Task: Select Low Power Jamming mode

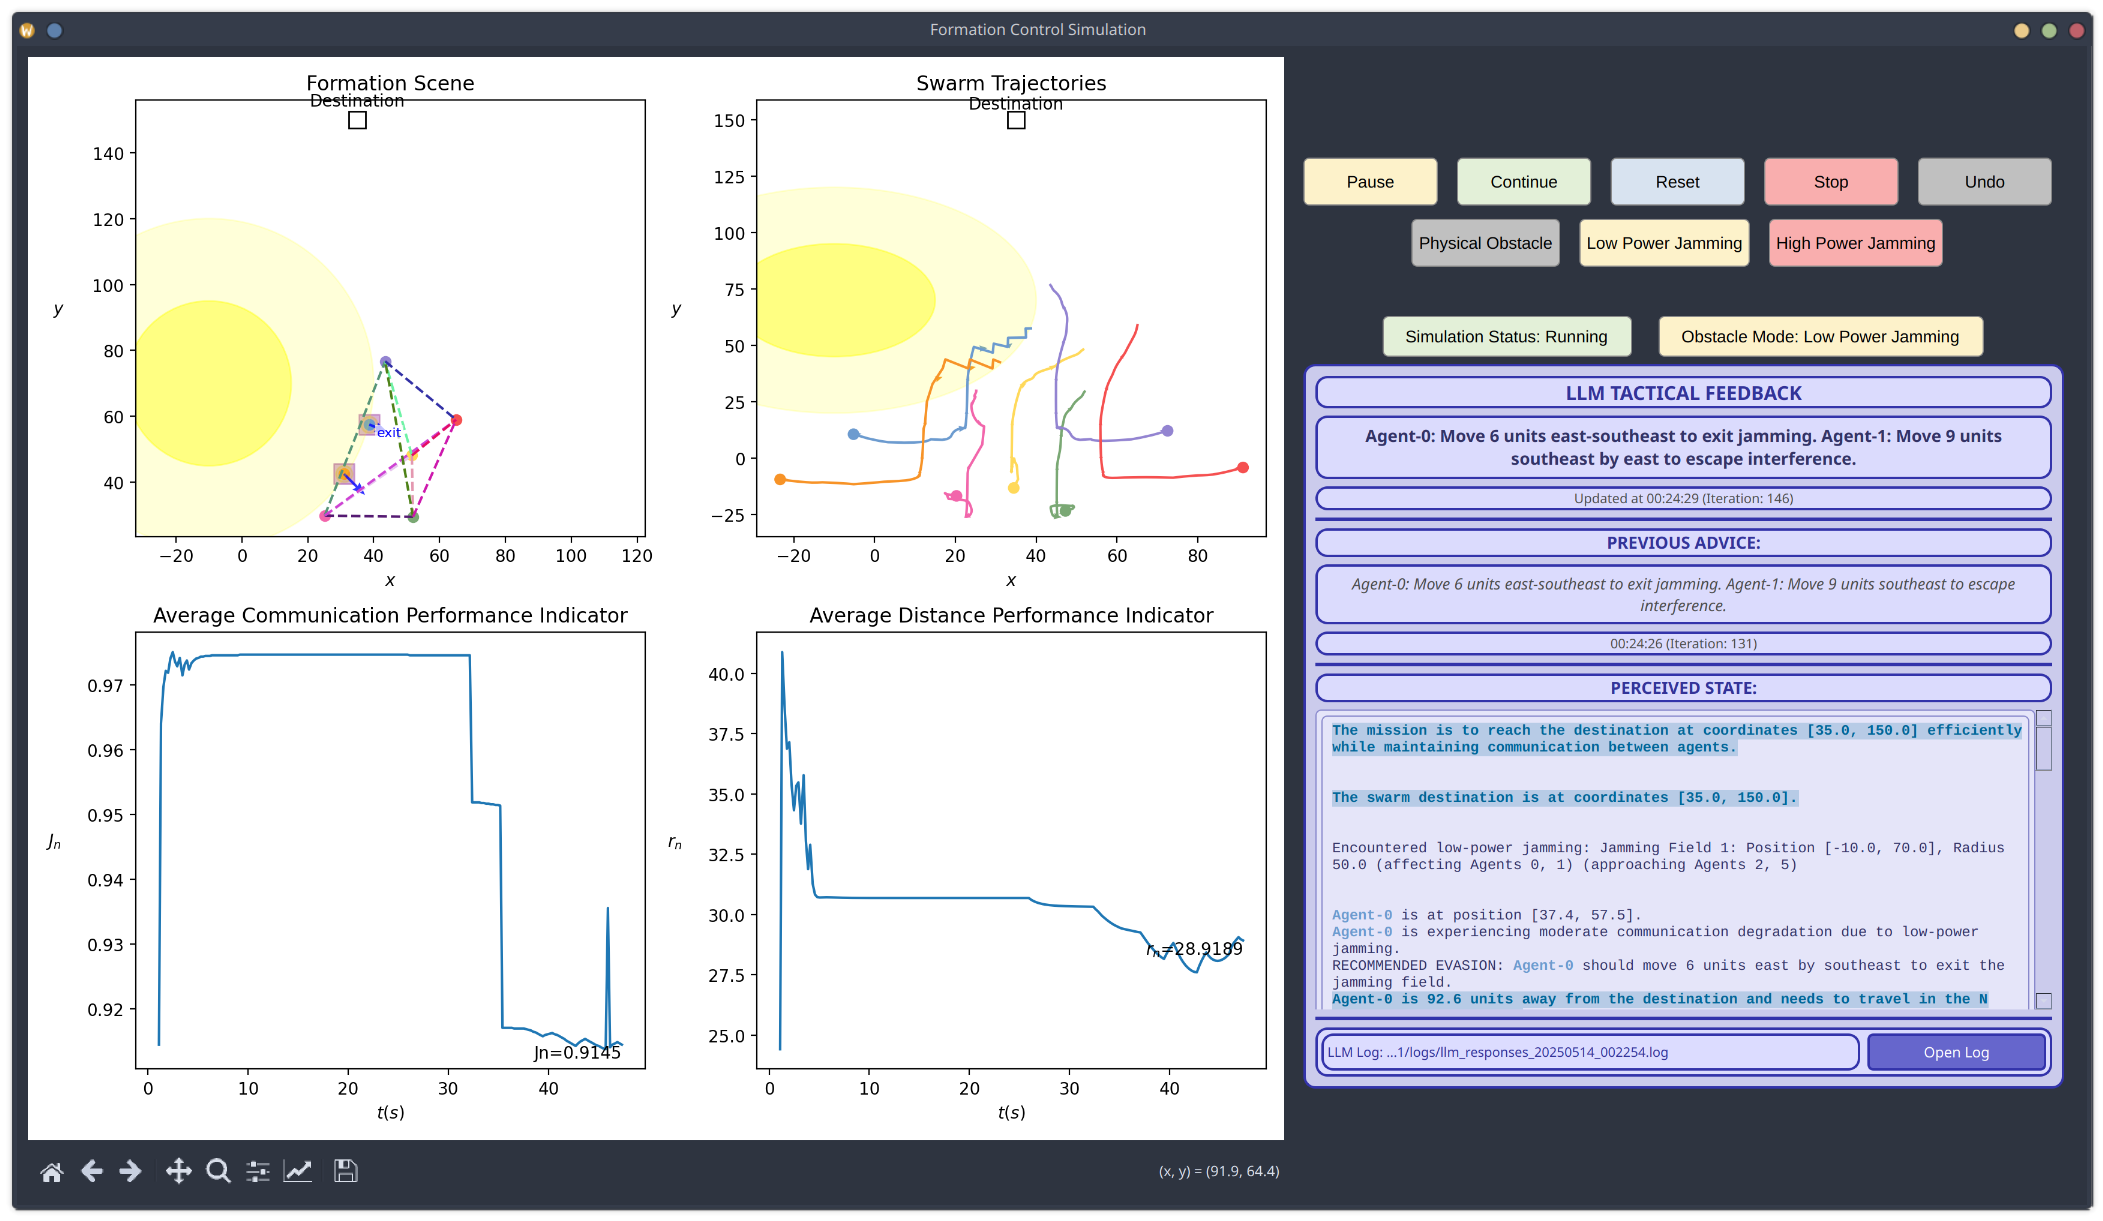Action: [x=1664, y=243]
